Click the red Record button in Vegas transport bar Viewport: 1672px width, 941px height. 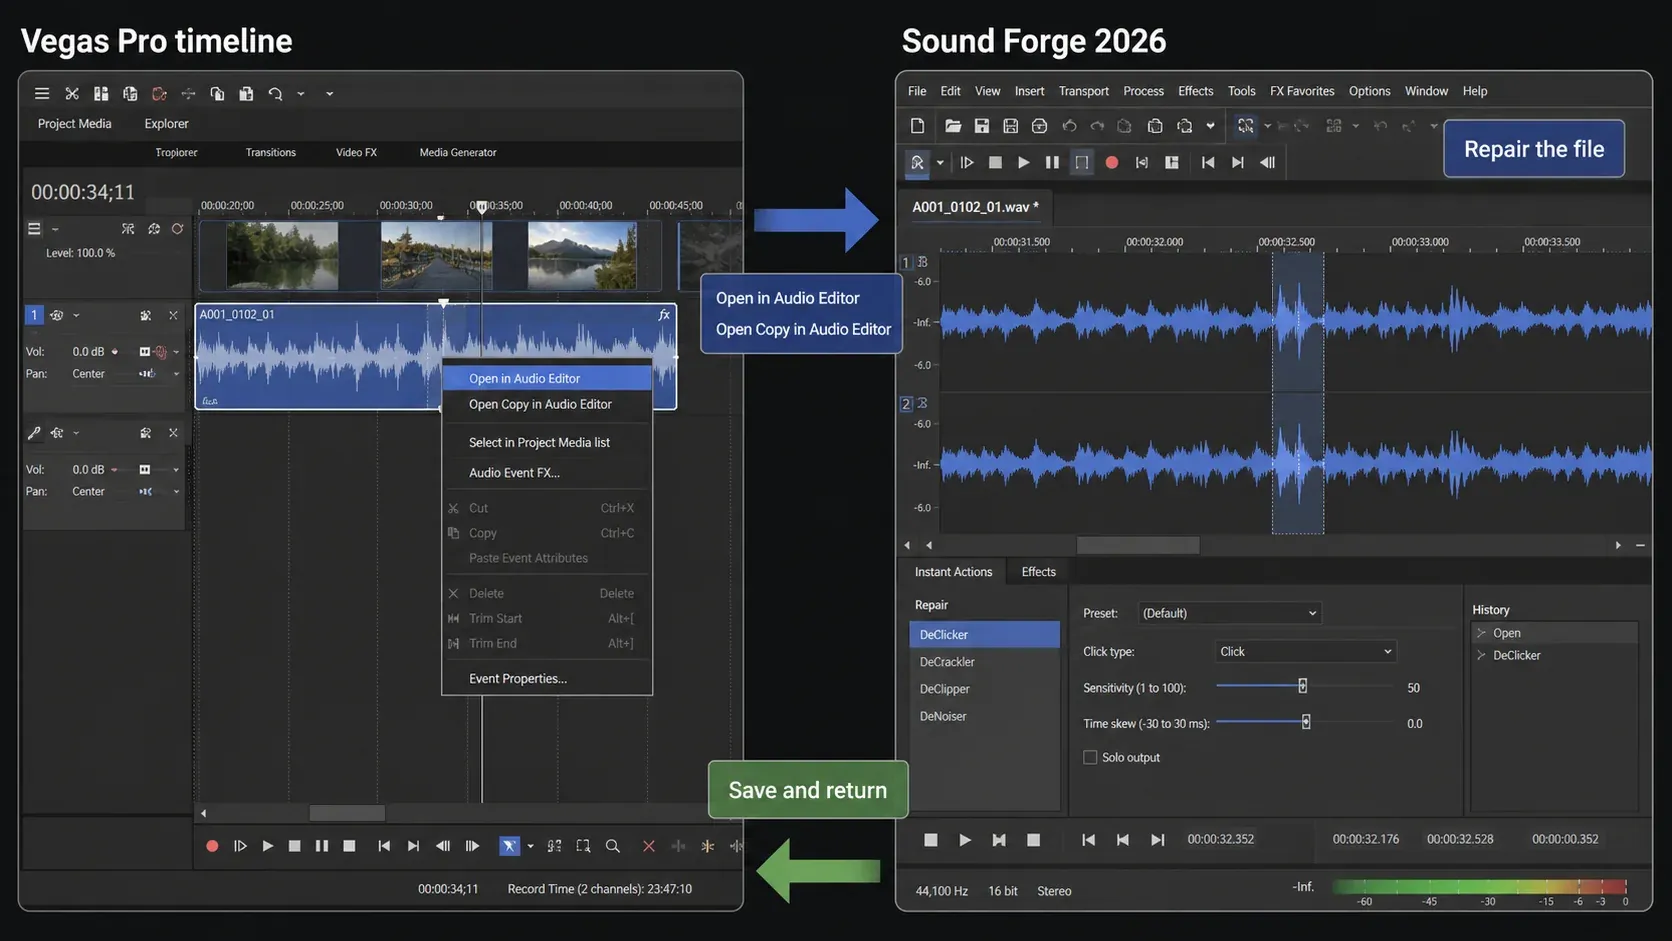212,846
